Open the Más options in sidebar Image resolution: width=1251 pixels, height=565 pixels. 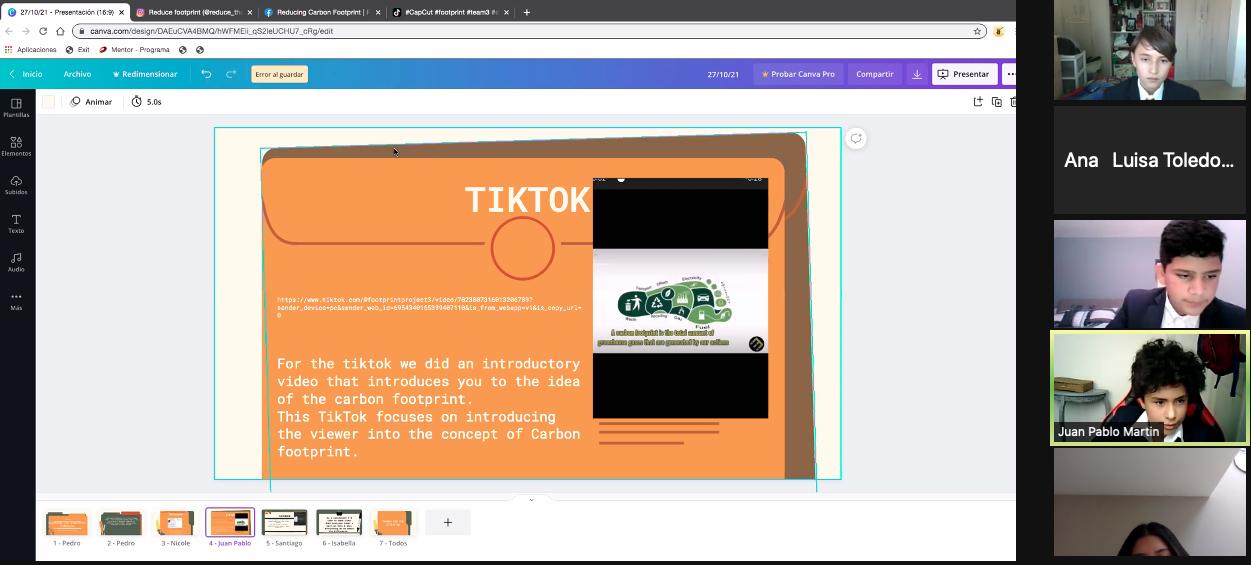[x=16, y=300]
